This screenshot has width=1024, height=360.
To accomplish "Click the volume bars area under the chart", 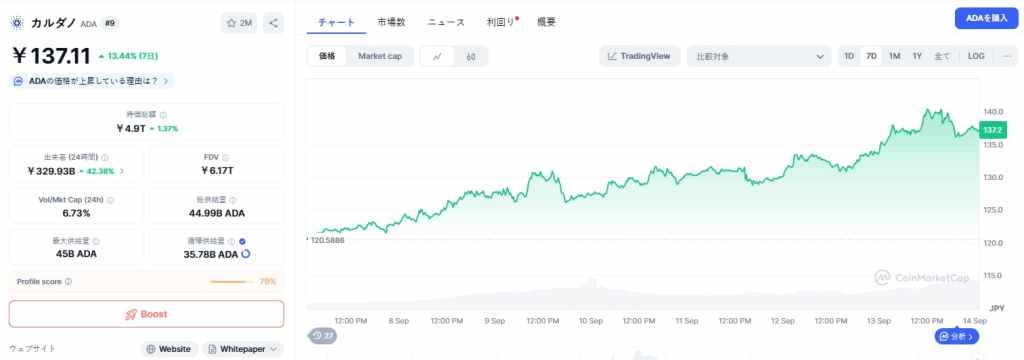I will point(643,296).
